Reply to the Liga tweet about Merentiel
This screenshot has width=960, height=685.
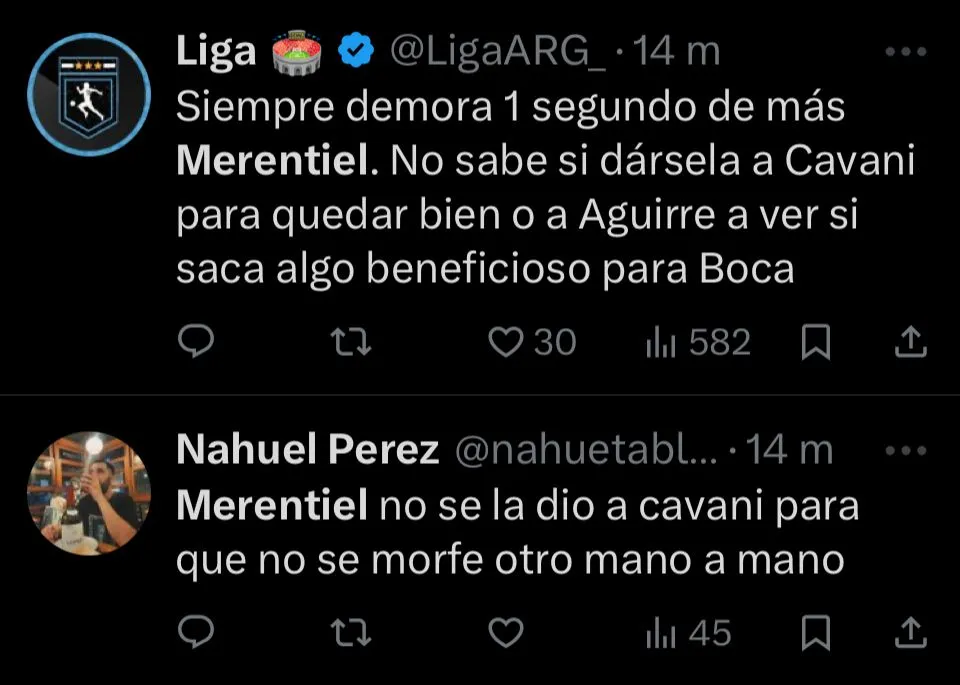pyautogui.click(x=196, y=343)
